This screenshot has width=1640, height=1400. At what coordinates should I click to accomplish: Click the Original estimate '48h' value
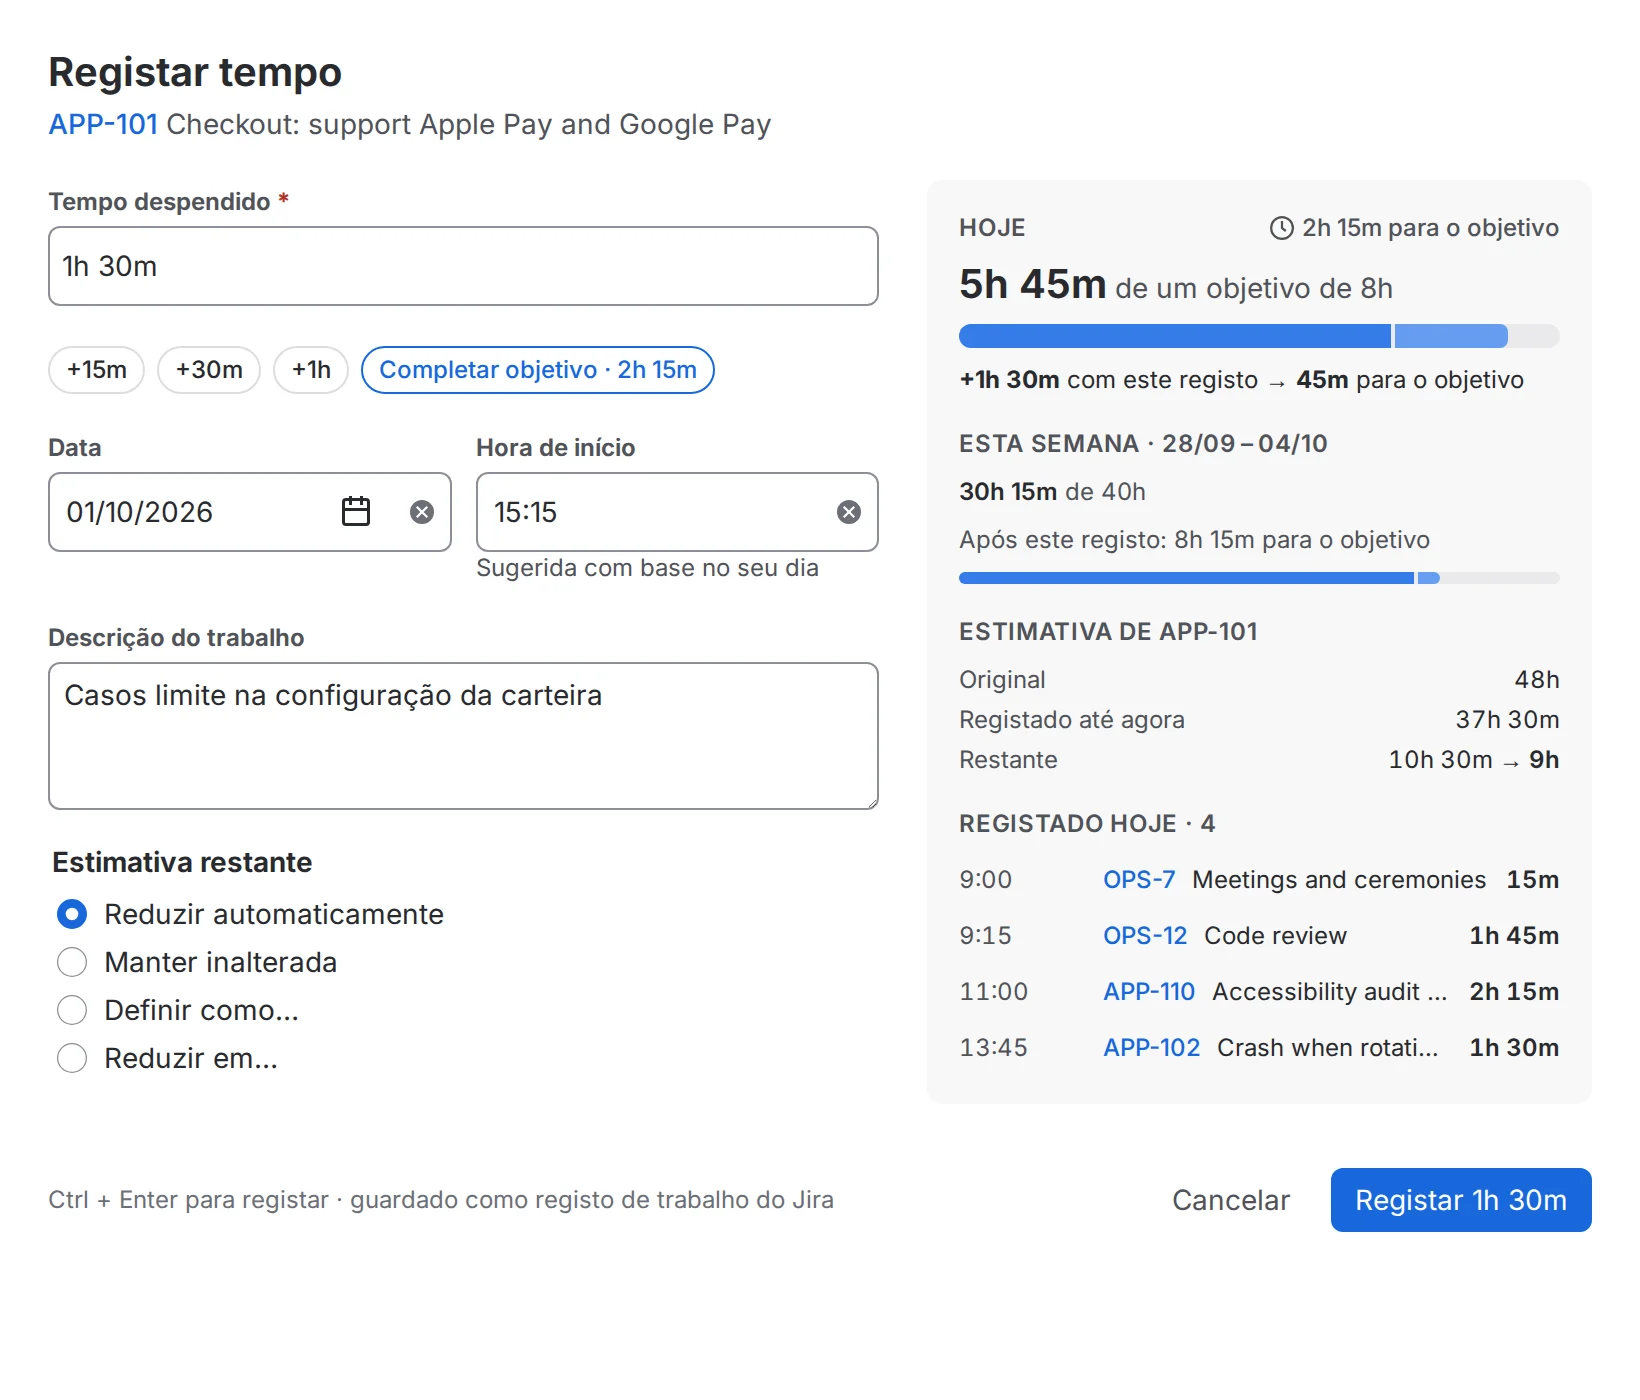[1537, 680]
